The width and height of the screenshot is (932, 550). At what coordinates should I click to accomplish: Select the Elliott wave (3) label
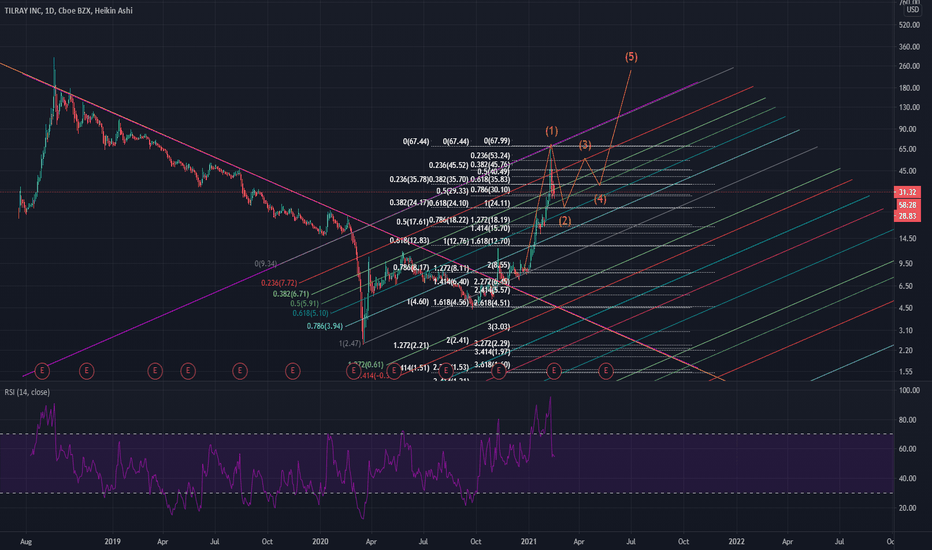coord(585,145)
